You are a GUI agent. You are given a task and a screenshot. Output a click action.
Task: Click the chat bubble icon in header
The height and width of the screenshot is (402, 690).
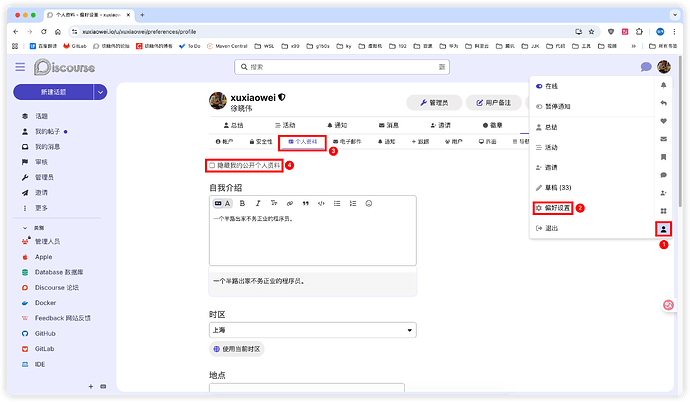click(x=645, y=67)
